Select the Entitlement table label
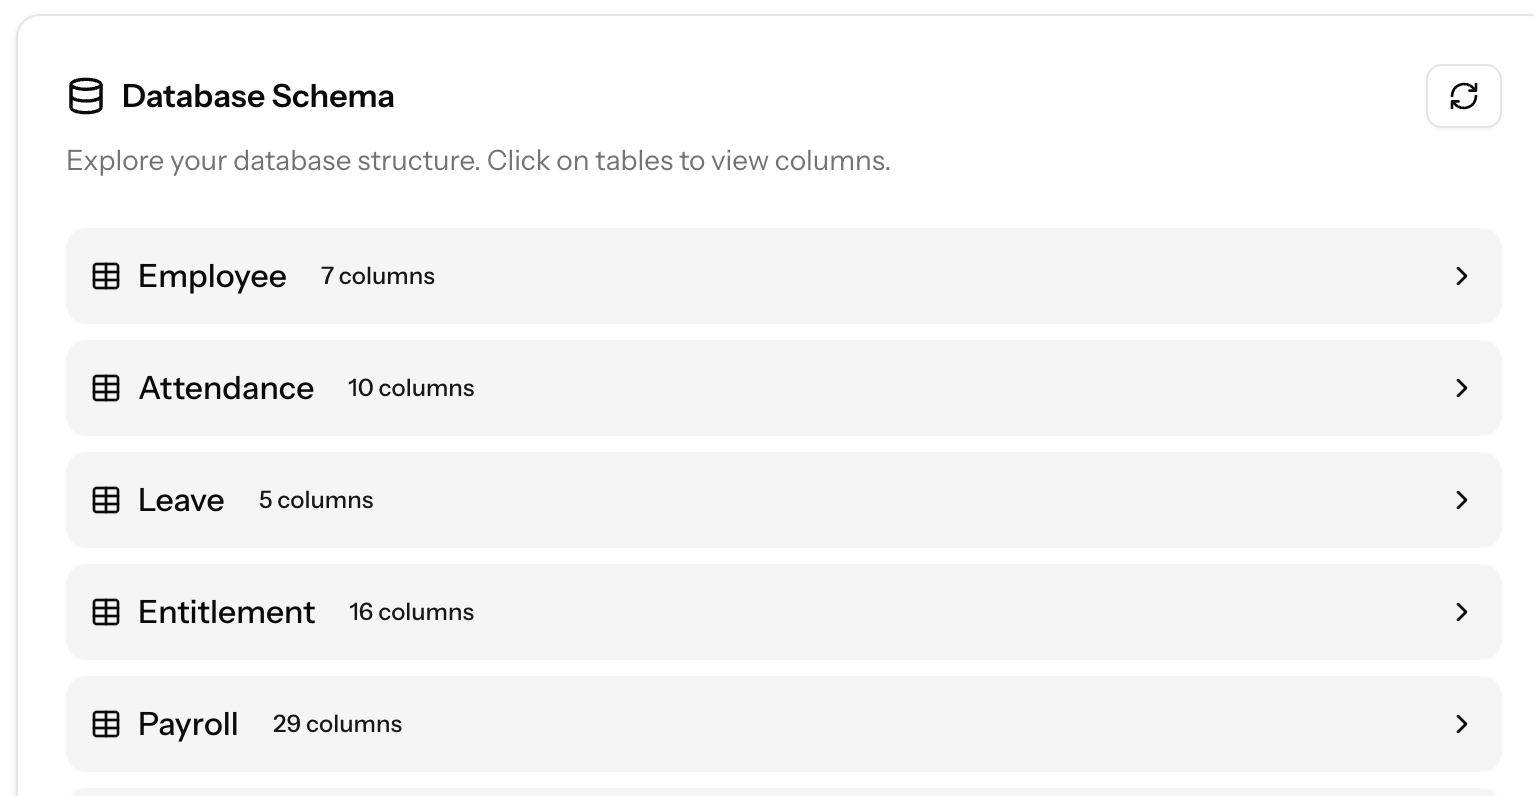This screenshot has height=796, width=1534. click(226, 612)
